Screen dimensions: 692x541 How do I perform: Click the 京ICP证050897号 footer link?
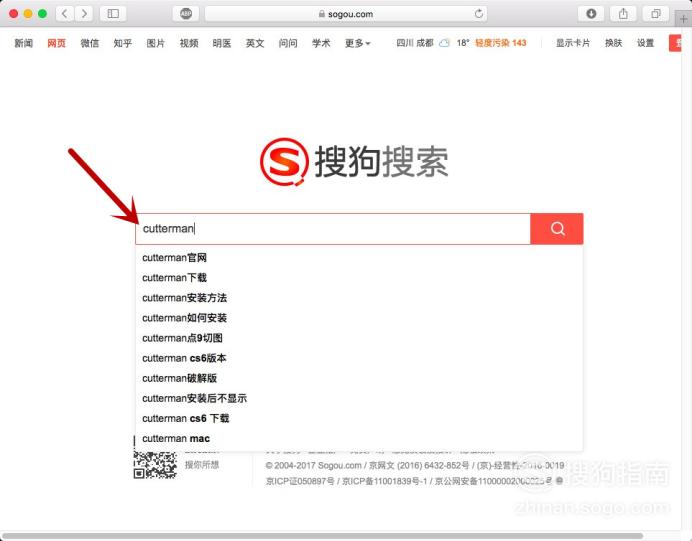(x=300, y=481)
